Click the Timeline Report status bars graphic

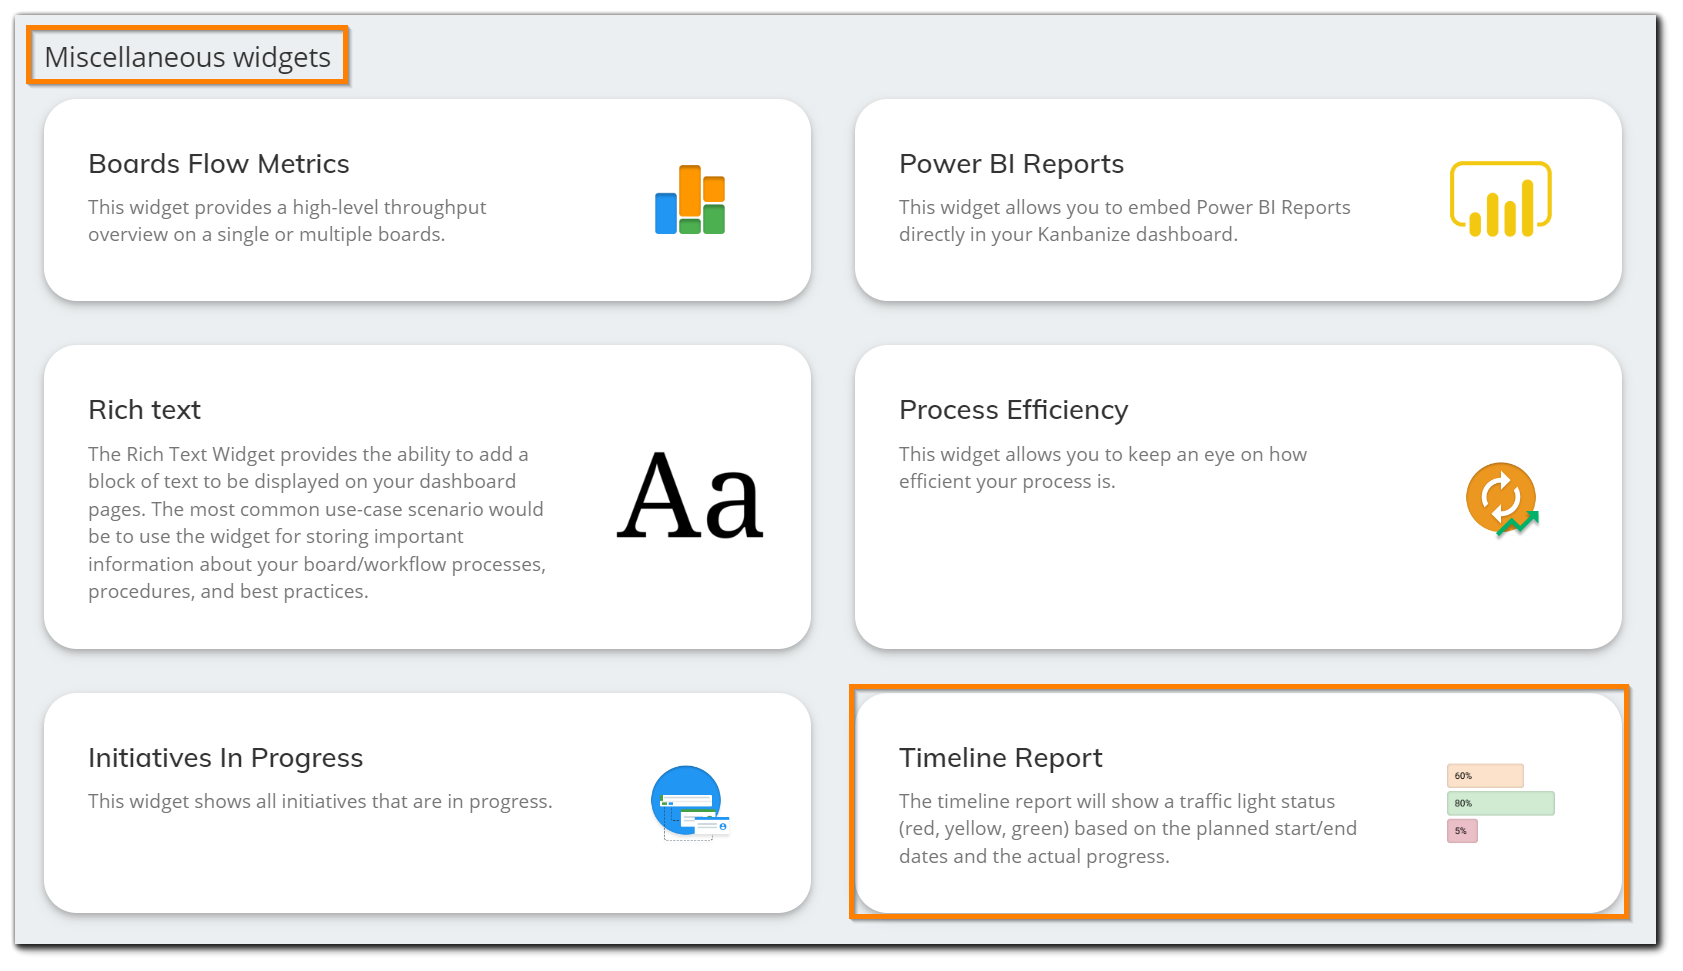[1499, 801]
